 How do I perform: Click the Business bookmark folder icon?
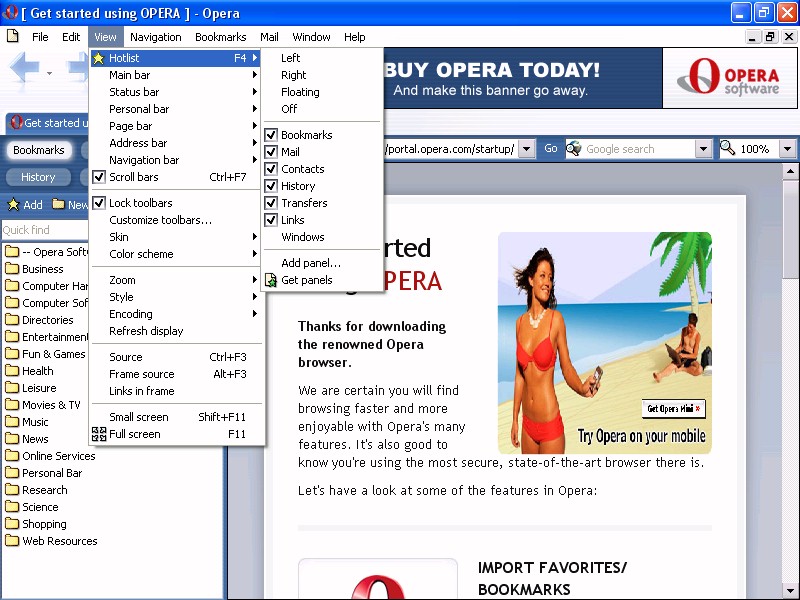pyautogui.click(x=12, y=268)
